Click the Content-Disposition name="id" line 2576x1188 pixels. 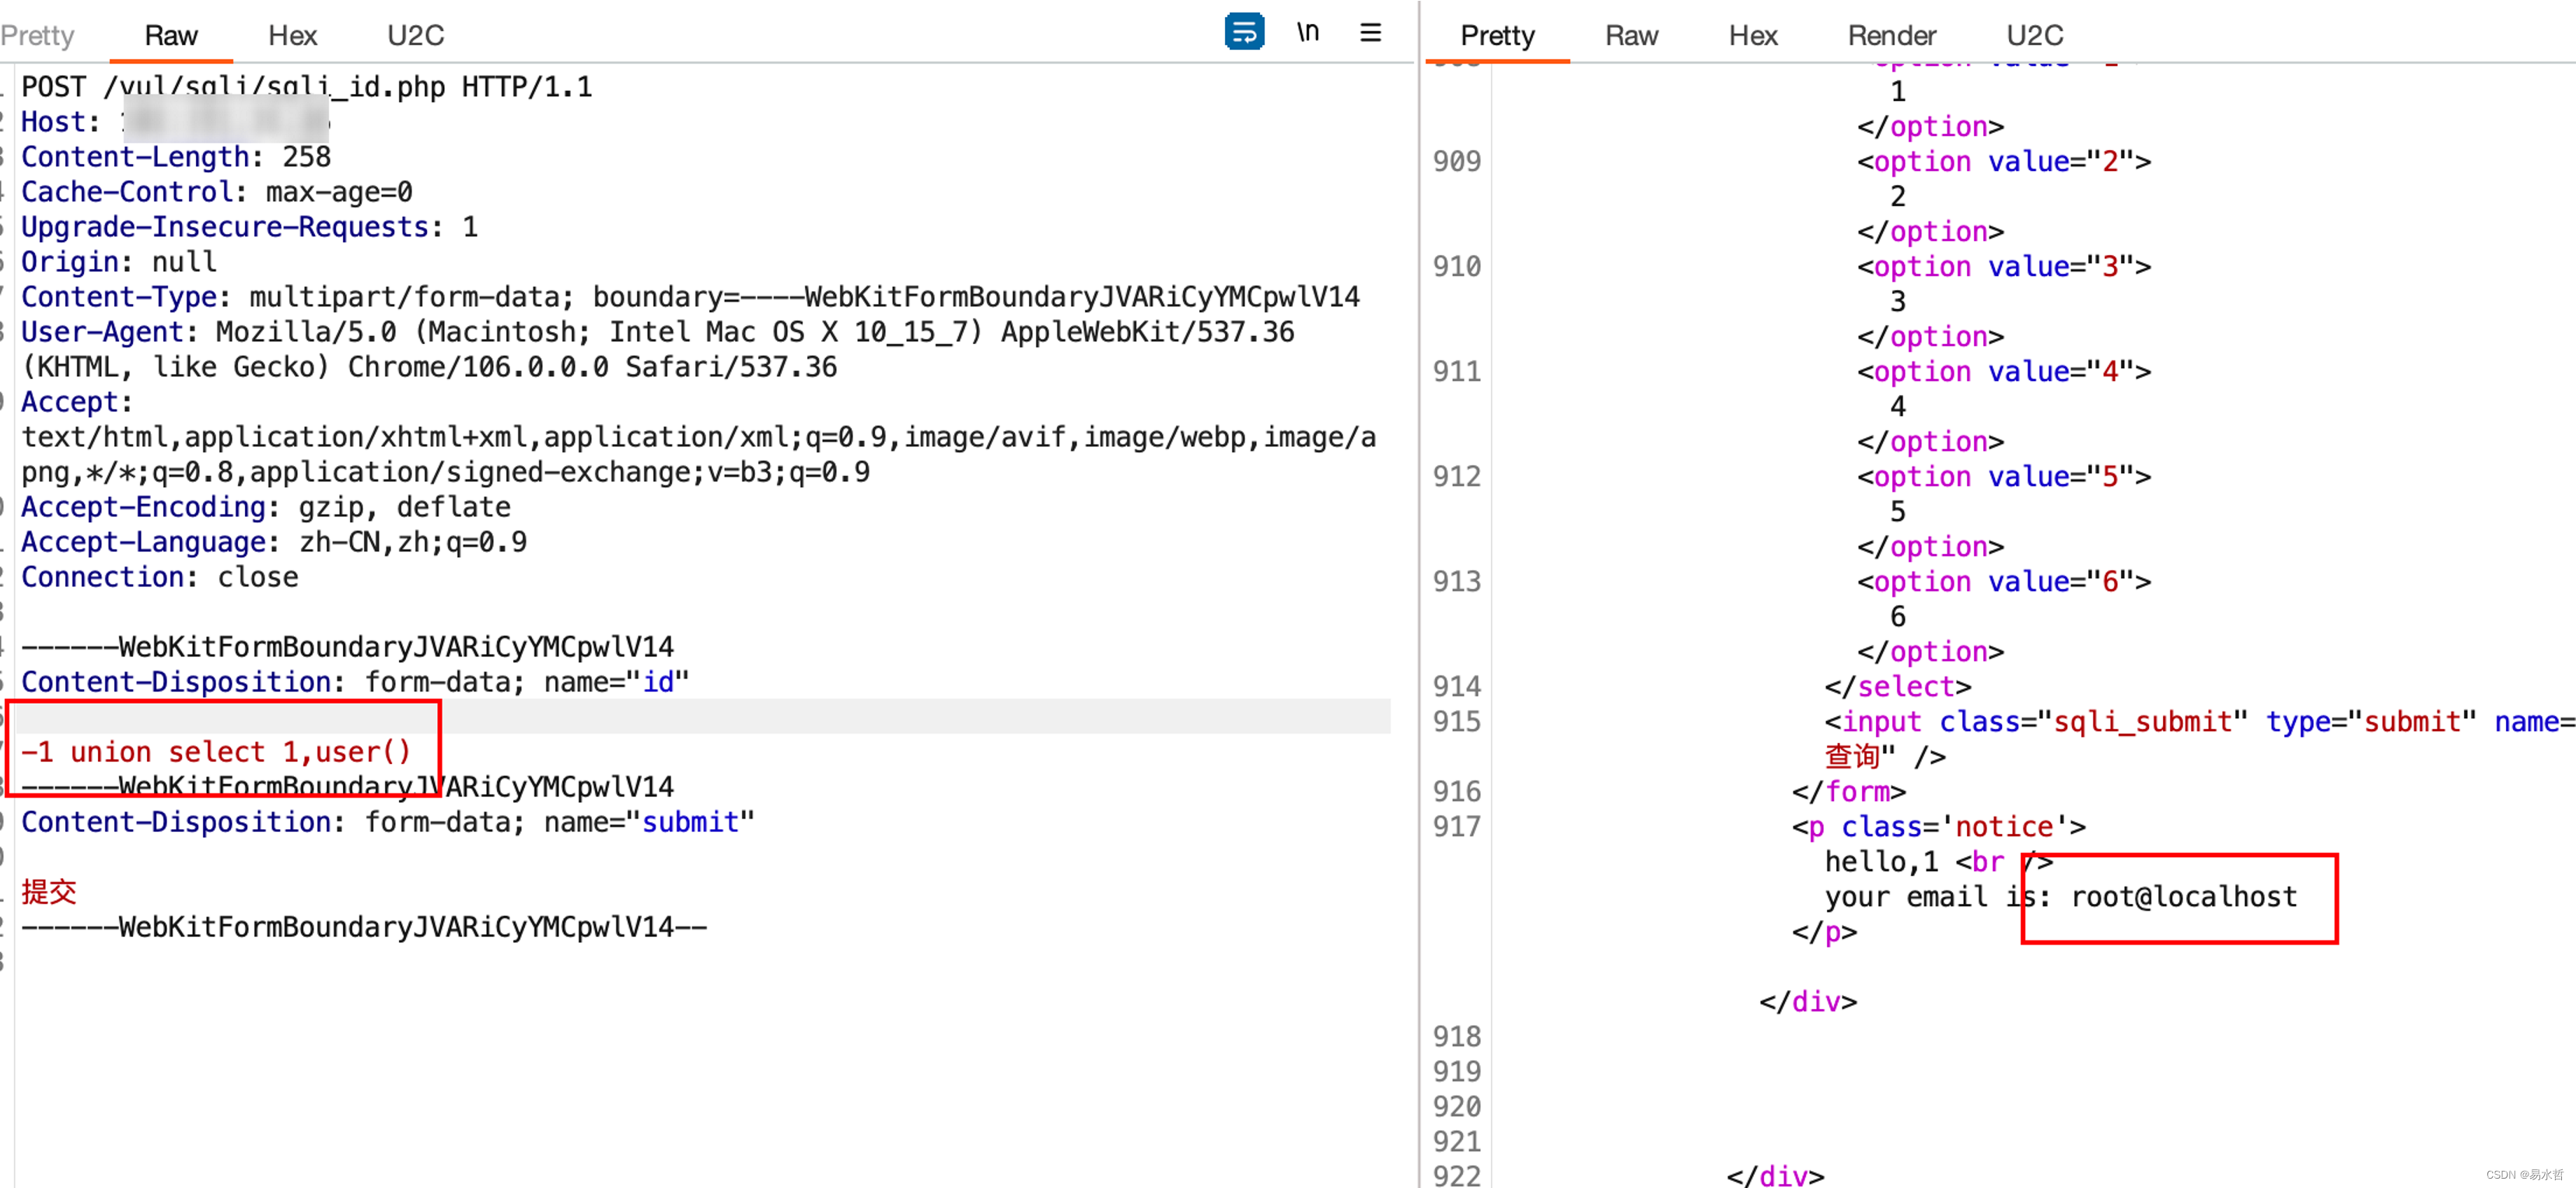[355, 682]
